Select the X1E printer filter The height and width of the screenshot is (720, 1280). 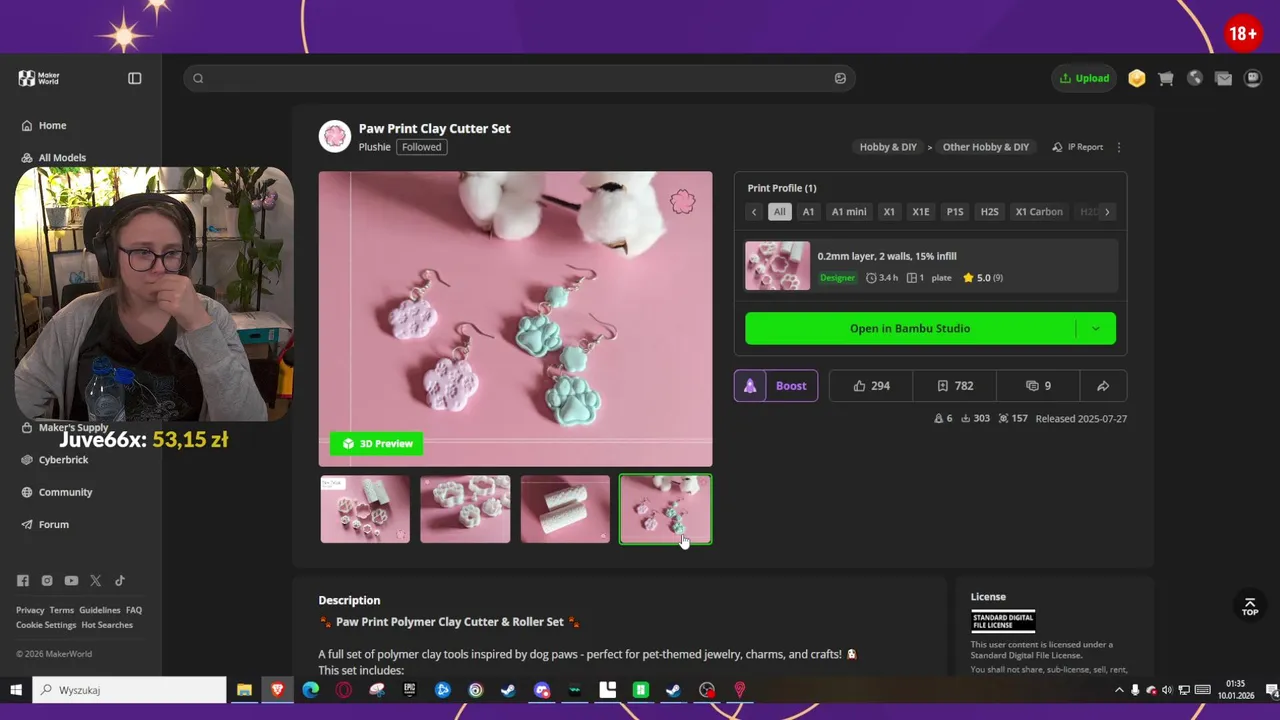pyautogui.click(x=921, y=212)
